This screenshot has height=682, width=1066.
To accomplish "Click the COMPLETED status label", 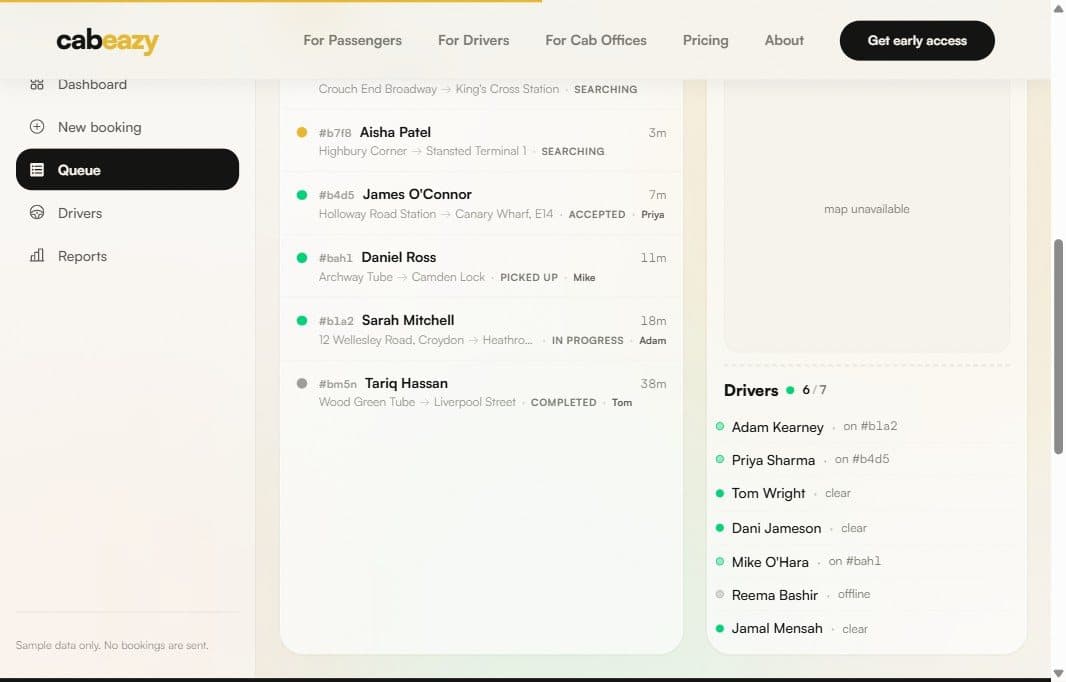I will click(x=564, y=403).
